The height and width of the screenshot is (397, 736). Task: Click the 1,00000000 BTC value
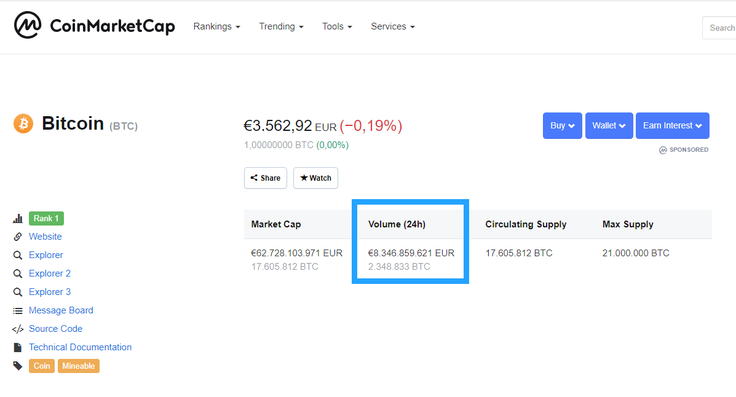(279, 145)
